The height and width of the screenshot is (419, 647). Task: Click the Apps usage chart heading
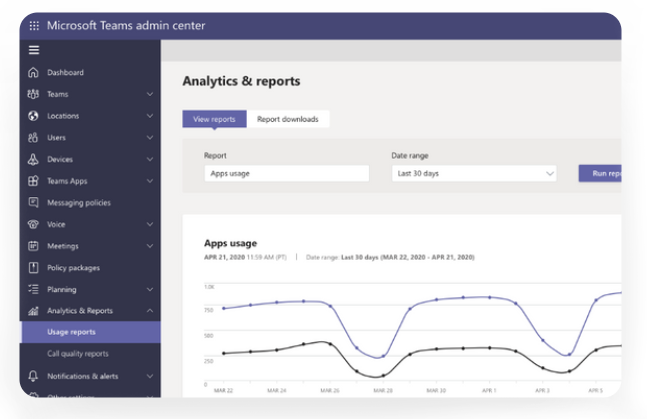230,243
